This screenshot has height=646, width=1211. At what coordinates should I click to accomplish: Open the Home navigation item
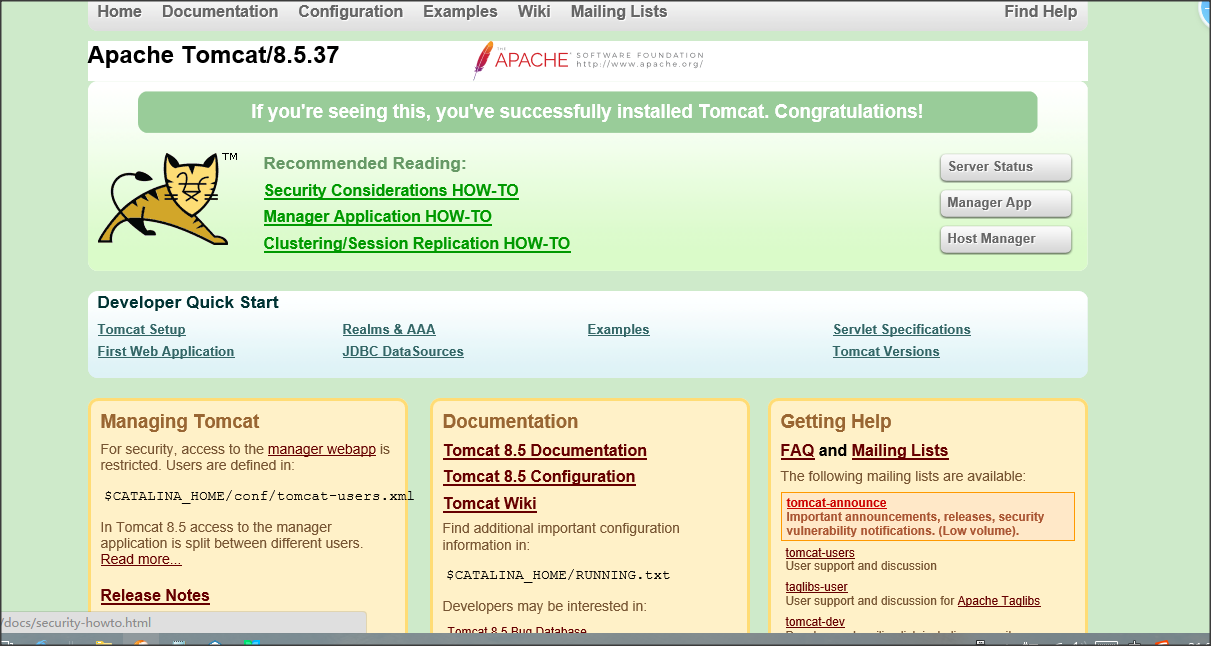(x=120, y=12)
